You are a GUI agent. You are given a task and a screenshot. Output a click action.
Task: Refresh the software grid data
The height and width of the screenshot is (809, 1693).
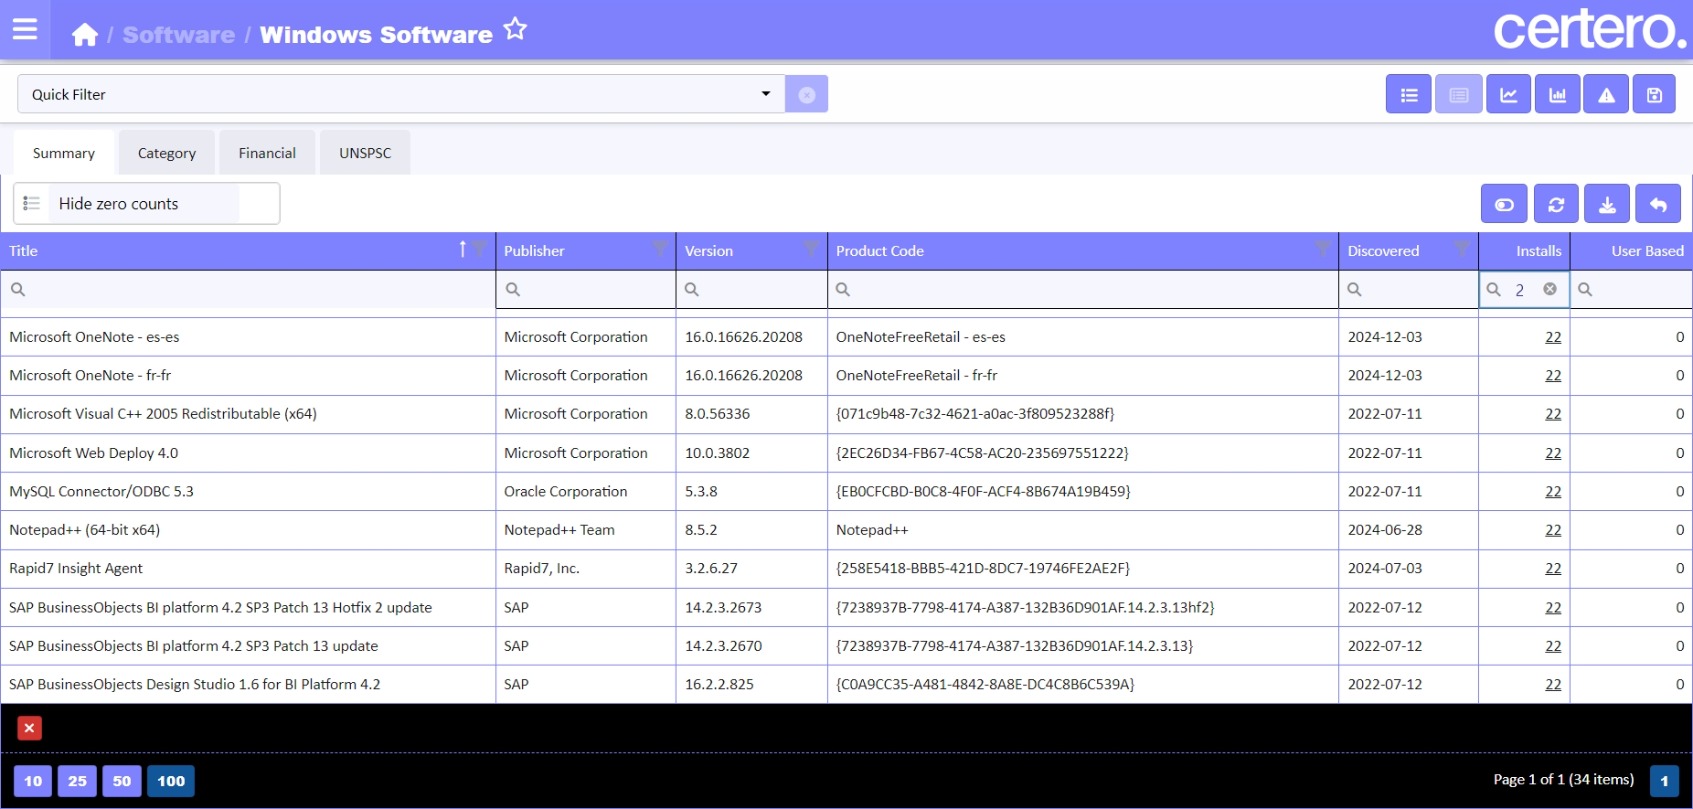click(x=1556, y=204)
